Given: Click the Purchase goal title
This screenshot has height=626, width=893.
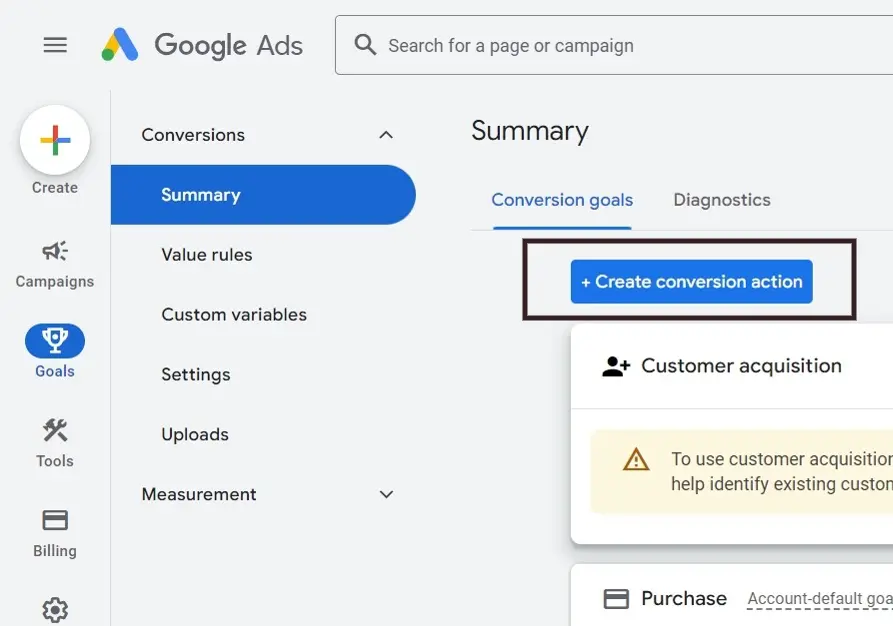Looking at the screenshot, I should (684, 599).
